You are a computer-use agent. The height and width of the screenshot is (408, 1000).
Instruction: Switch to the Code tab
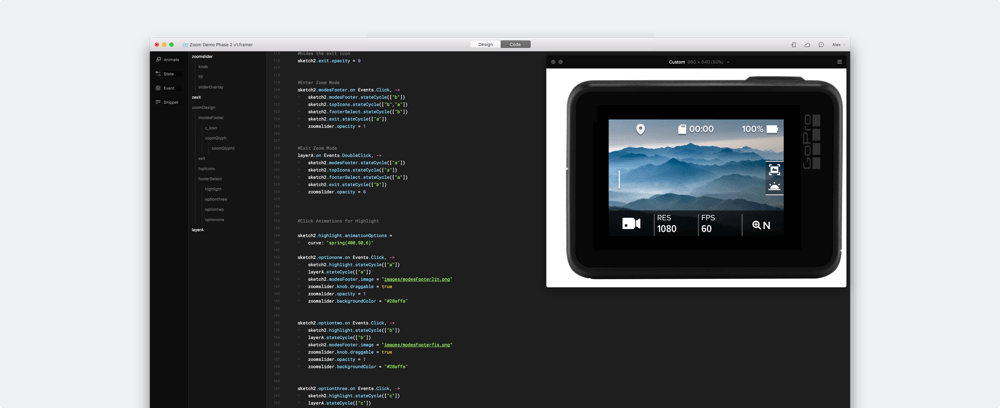coord(515,45)
